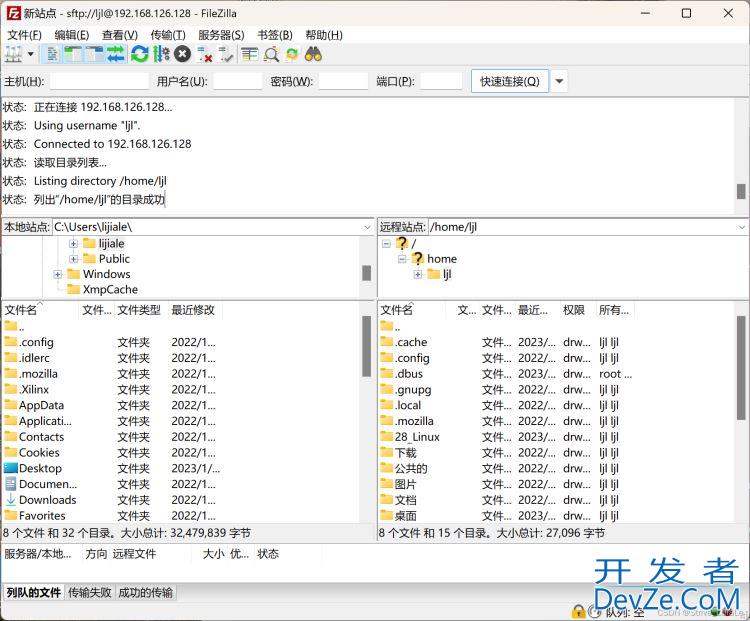Image resolution: width=750 pixels, height=621 pixels.
Task: Toggle the message log display
Action: coord(52,55)
